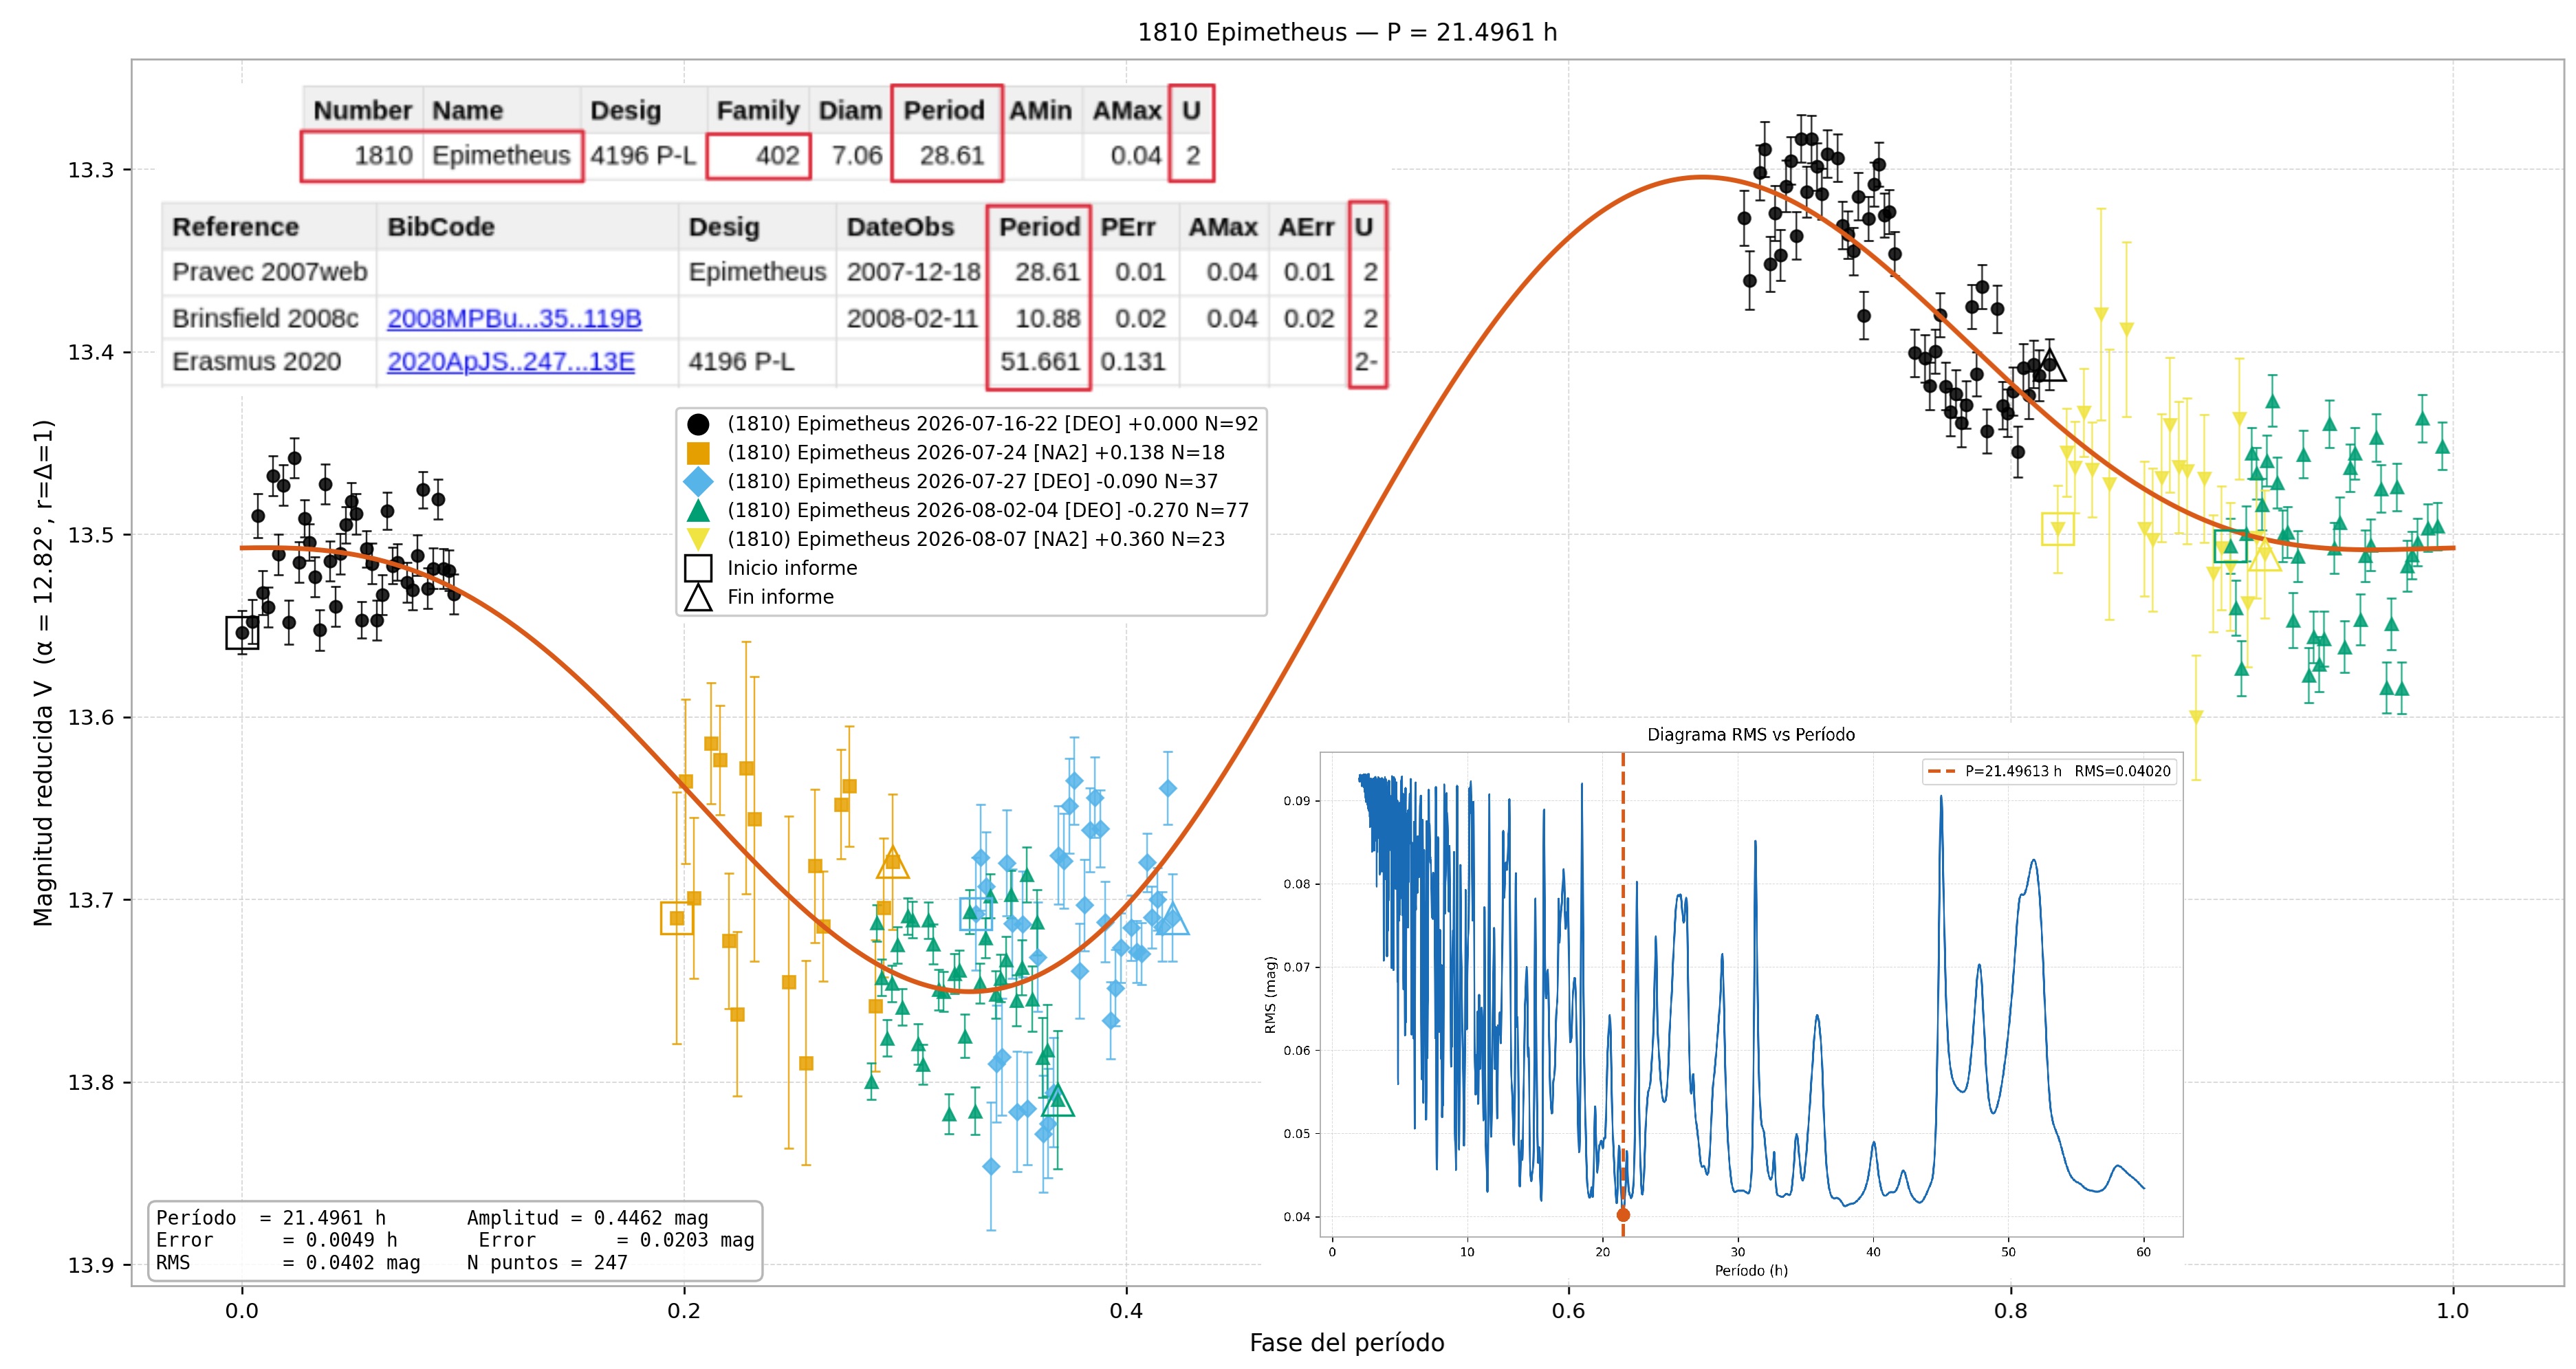Click the black open square start marker on plot
Screen dimensions: 2576x1369
pyautogui.click(x=242, y=633)
